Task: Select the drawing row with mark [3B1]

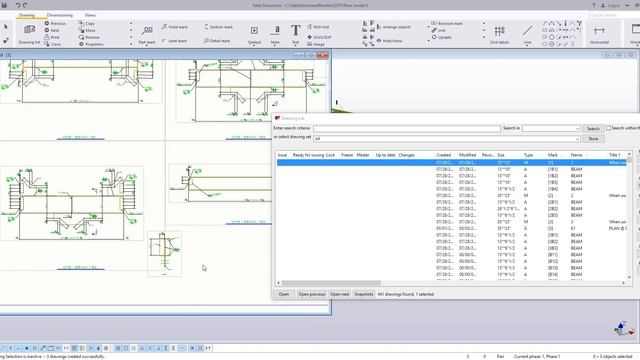Action: (452, 235)
